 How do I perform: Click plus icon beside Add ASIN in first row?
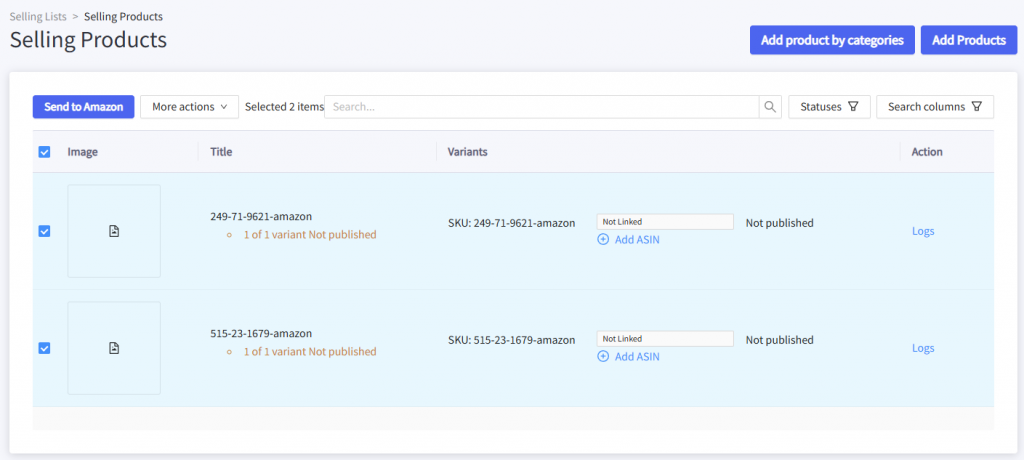603,240
